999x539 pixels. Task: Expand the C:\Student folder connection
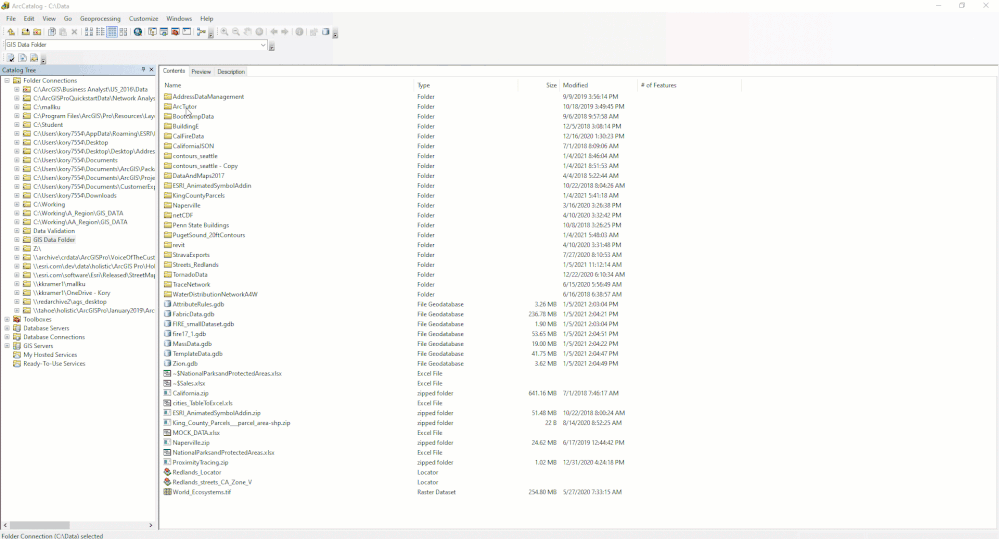pyautogui.click(x=17, y=125)
